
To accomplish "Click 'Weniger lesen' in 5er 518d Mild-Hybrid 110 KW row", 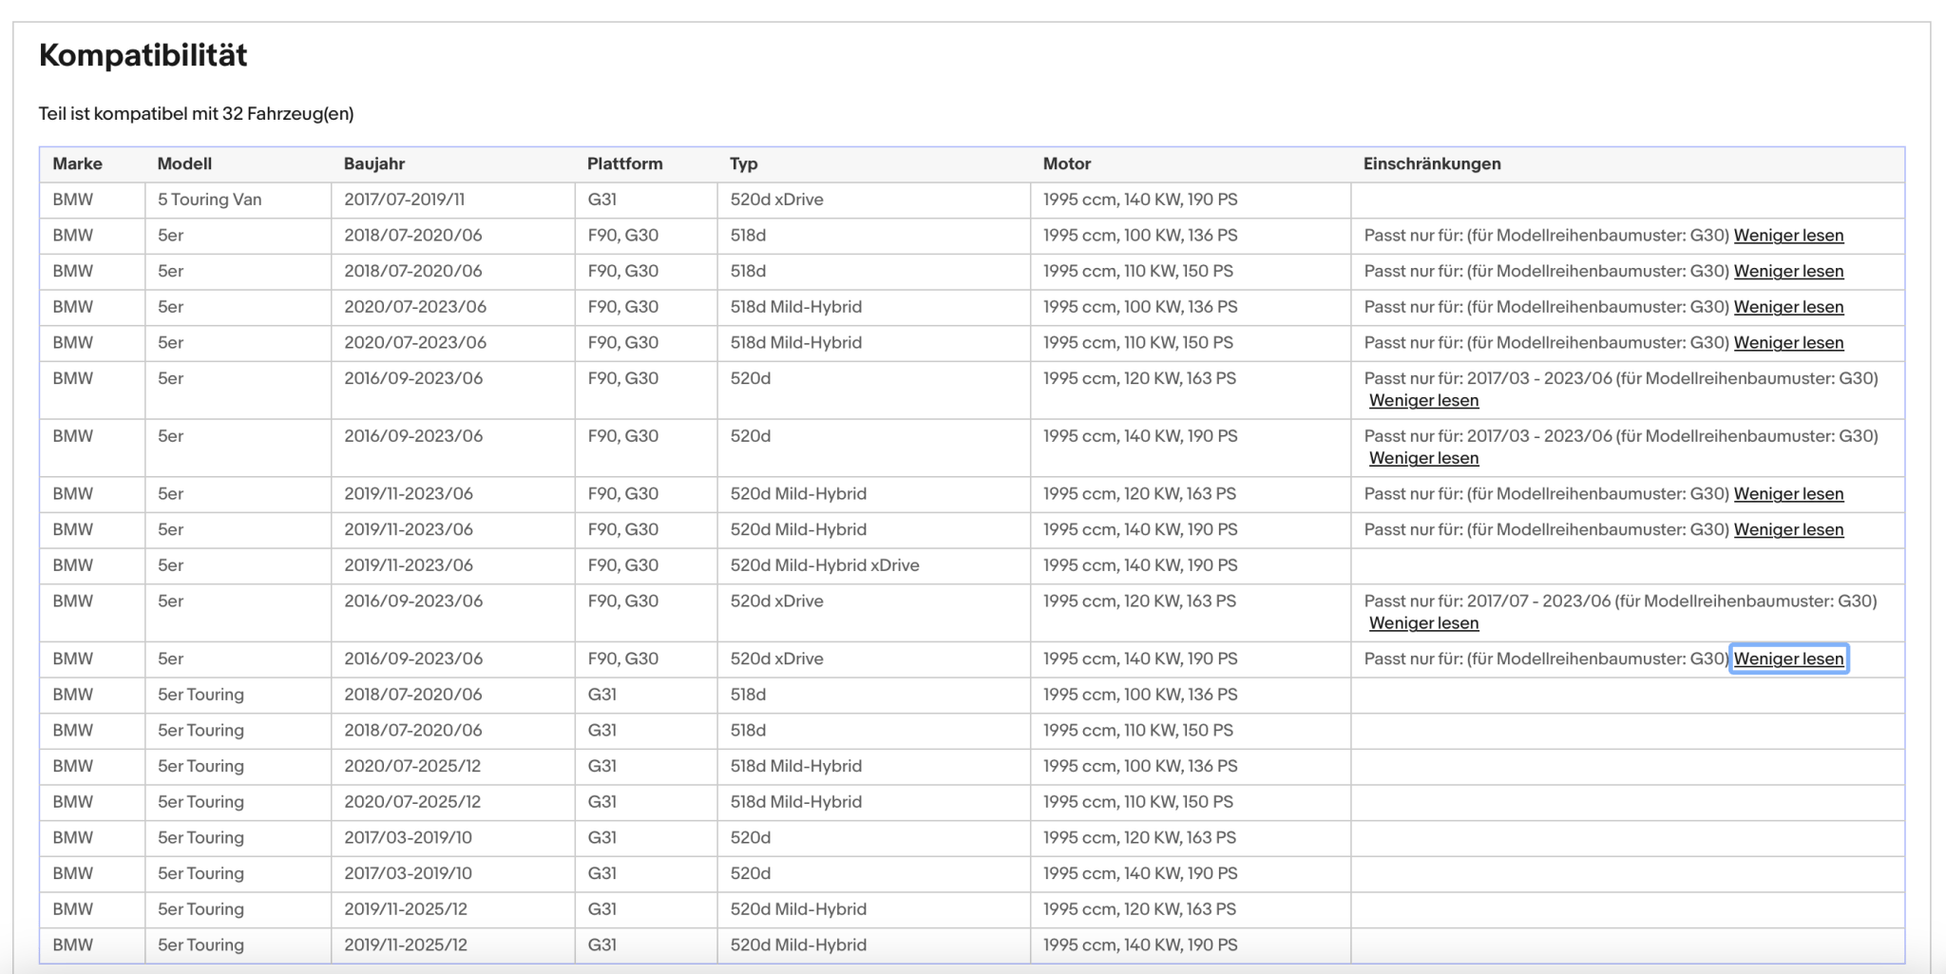I will (1788, 343).
